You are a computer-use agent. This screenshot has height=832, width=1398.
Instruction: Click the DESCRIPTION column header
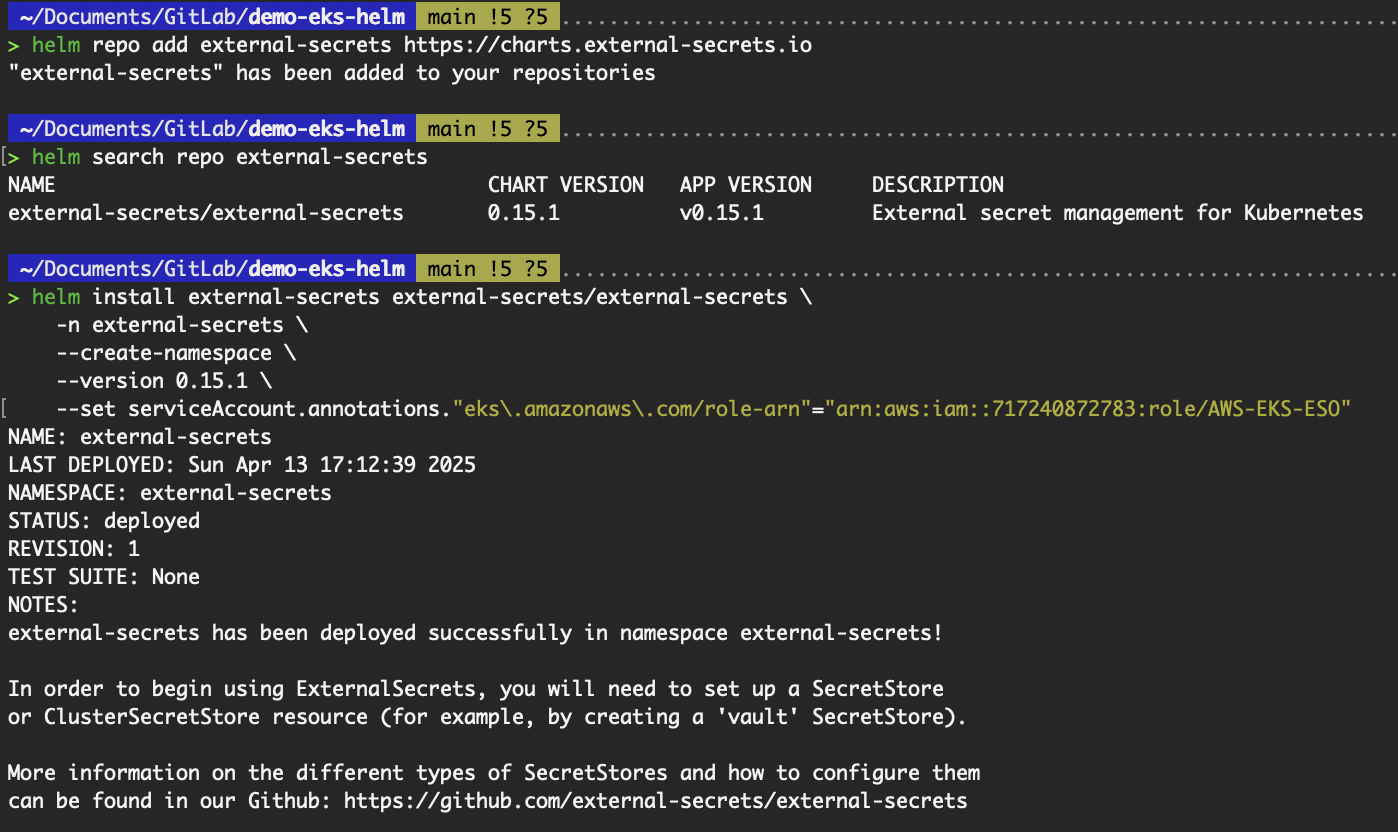pos(938,185)
